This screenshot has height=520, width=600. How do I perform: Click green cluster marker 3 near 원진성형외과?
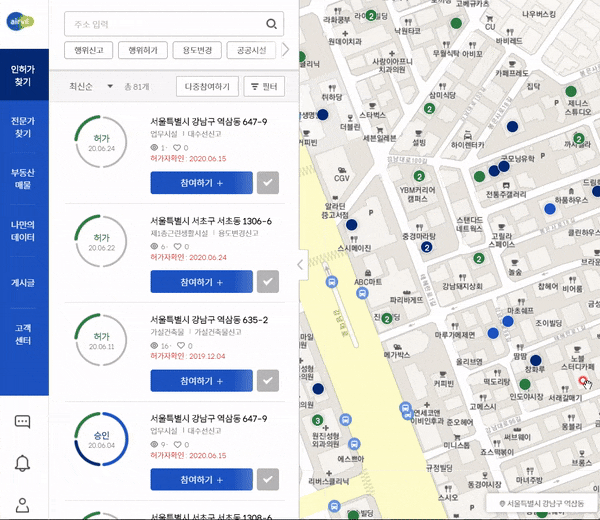(x=317, y=421)
